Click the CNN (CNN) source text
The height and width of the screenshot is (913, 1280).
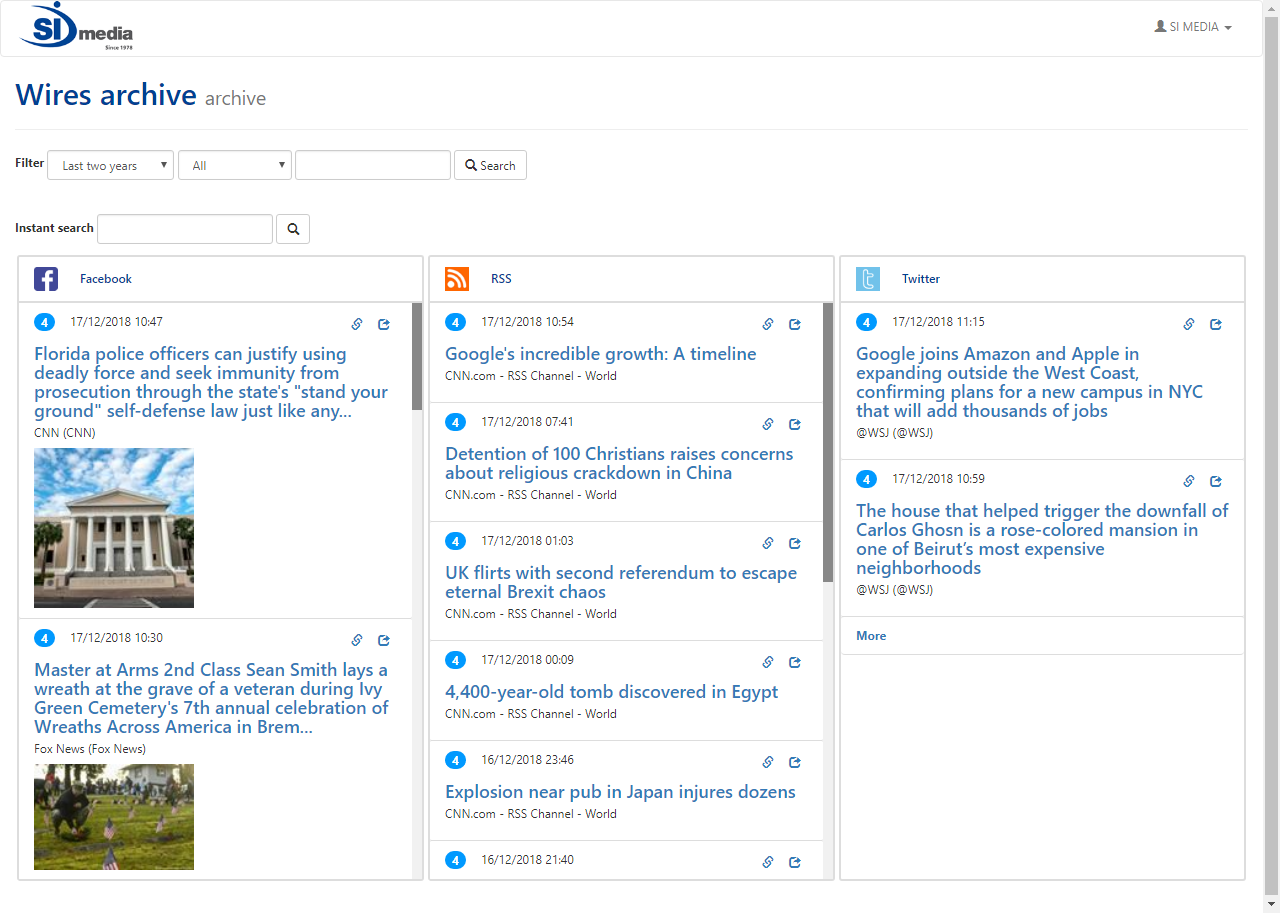(x=65, y=433)
